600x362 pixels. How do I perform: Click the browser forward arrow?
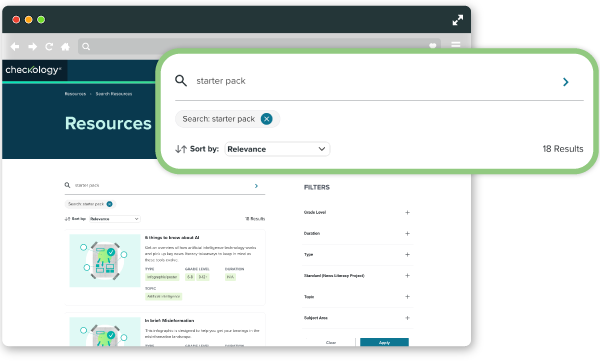[x=33, y=47]
